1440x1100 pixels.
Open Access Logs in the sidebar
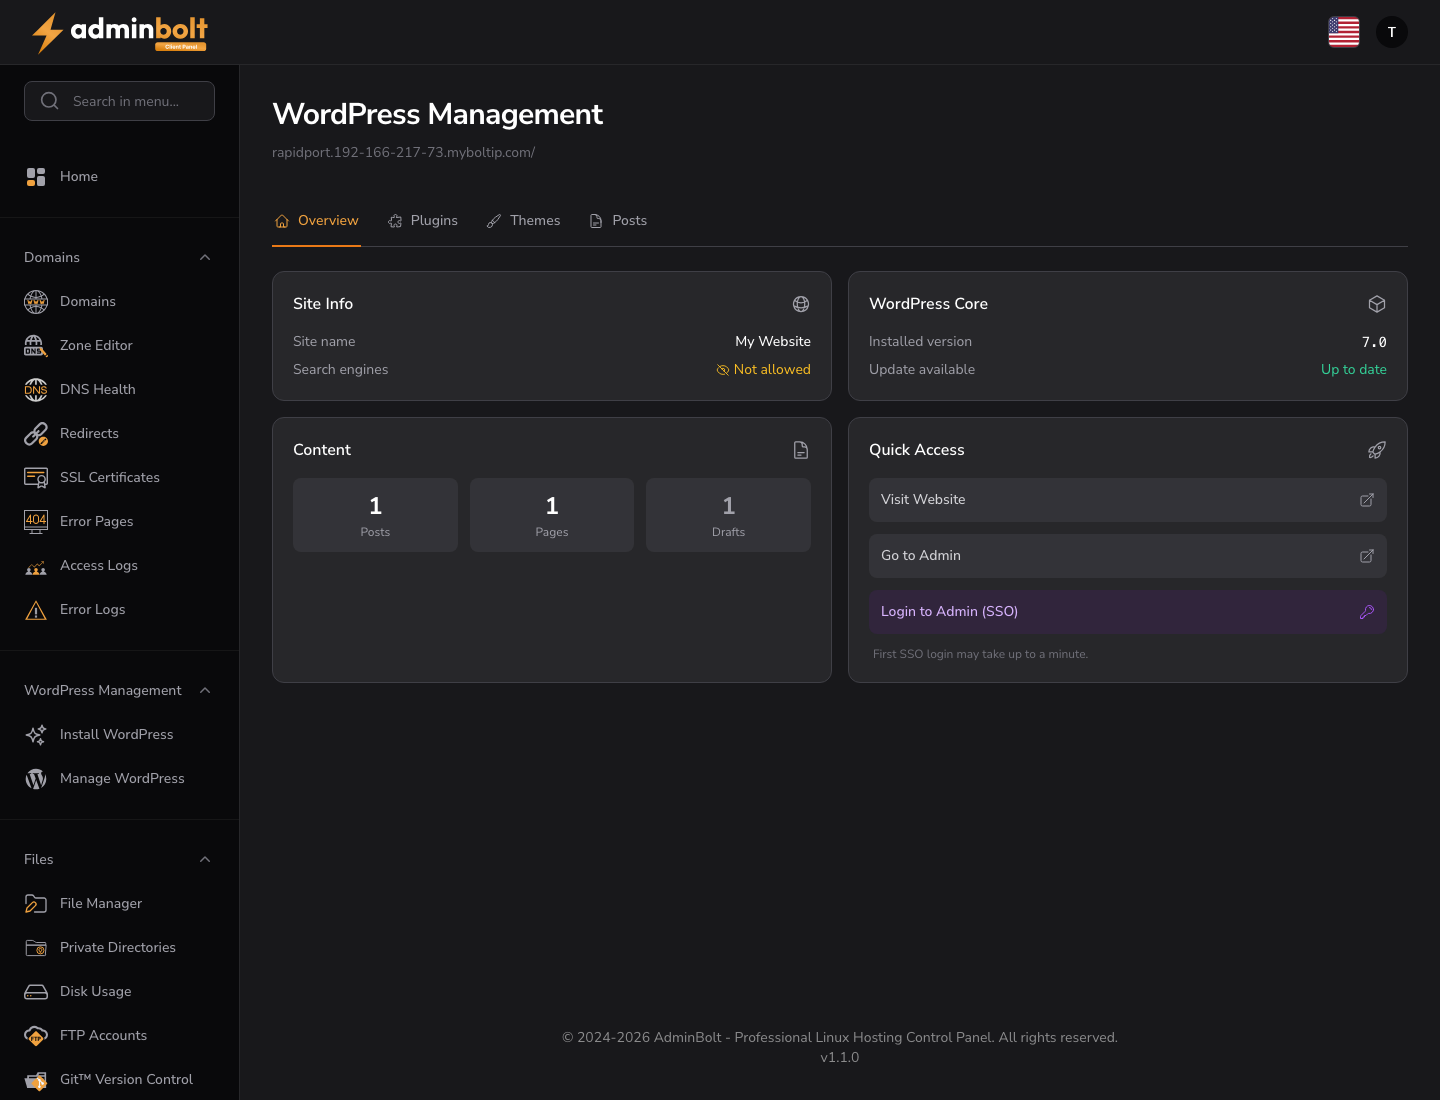click(x=119, y=565)
